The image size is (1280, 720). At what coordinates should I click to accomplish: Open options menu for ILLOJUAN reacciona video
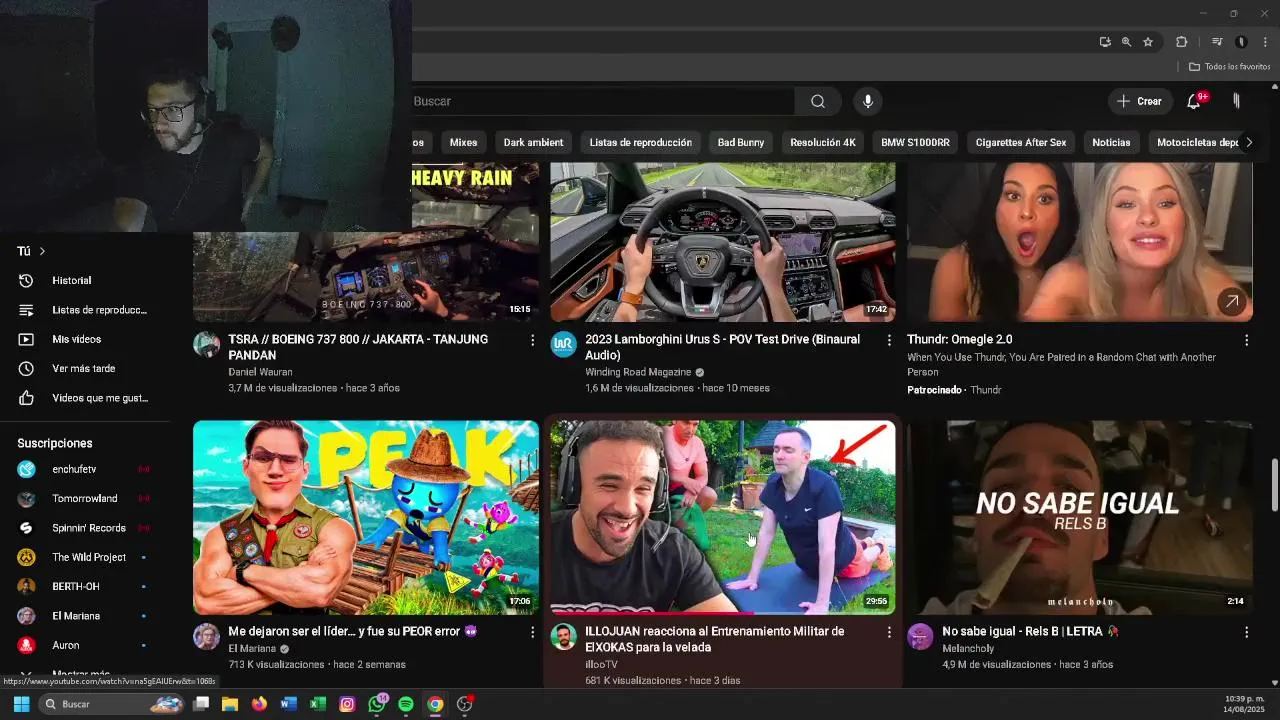click(889, 632)
